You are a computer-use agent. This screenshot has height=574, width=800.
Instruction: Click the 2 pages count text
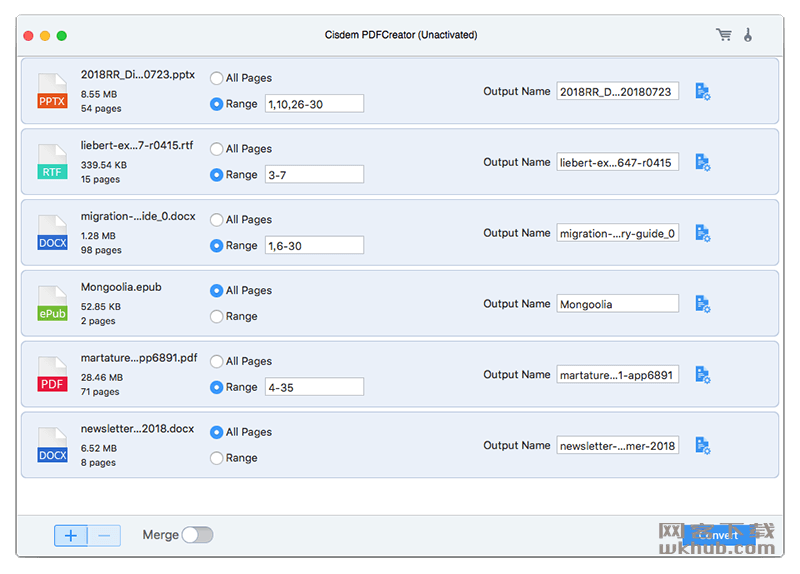point(98,321)
